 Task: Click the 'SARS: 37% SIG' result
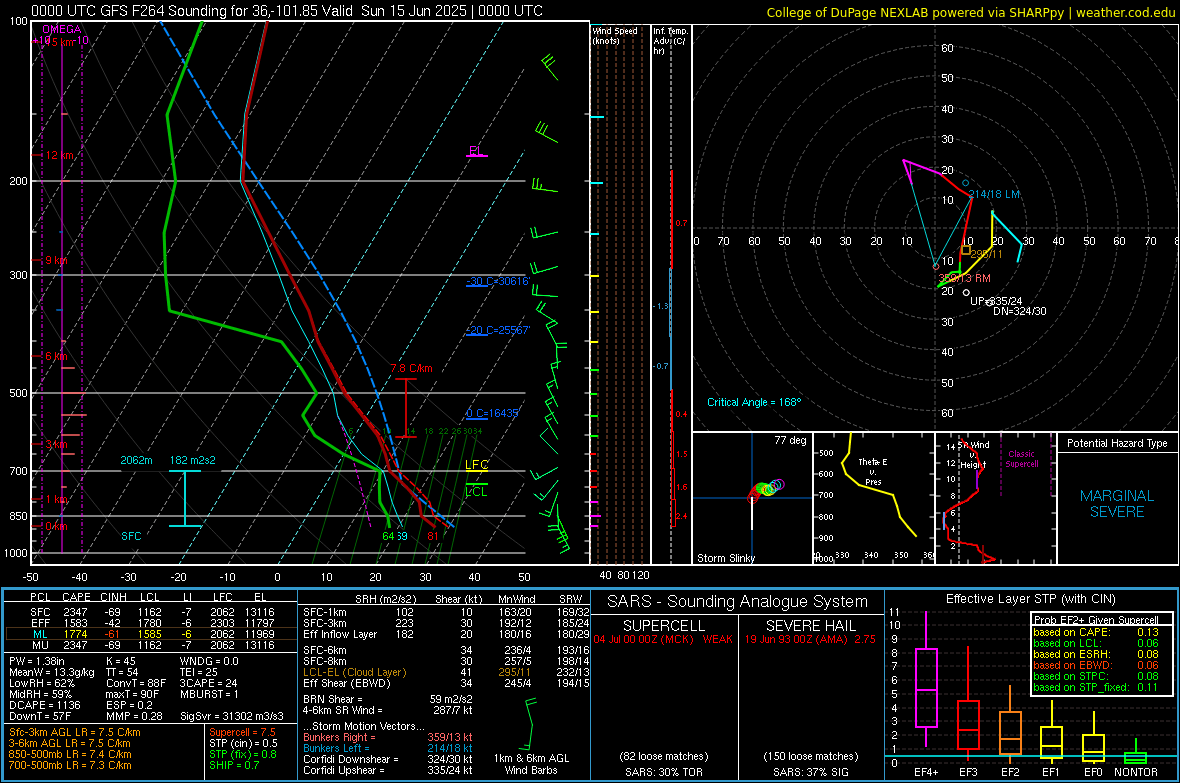click(x=810, y=772)
